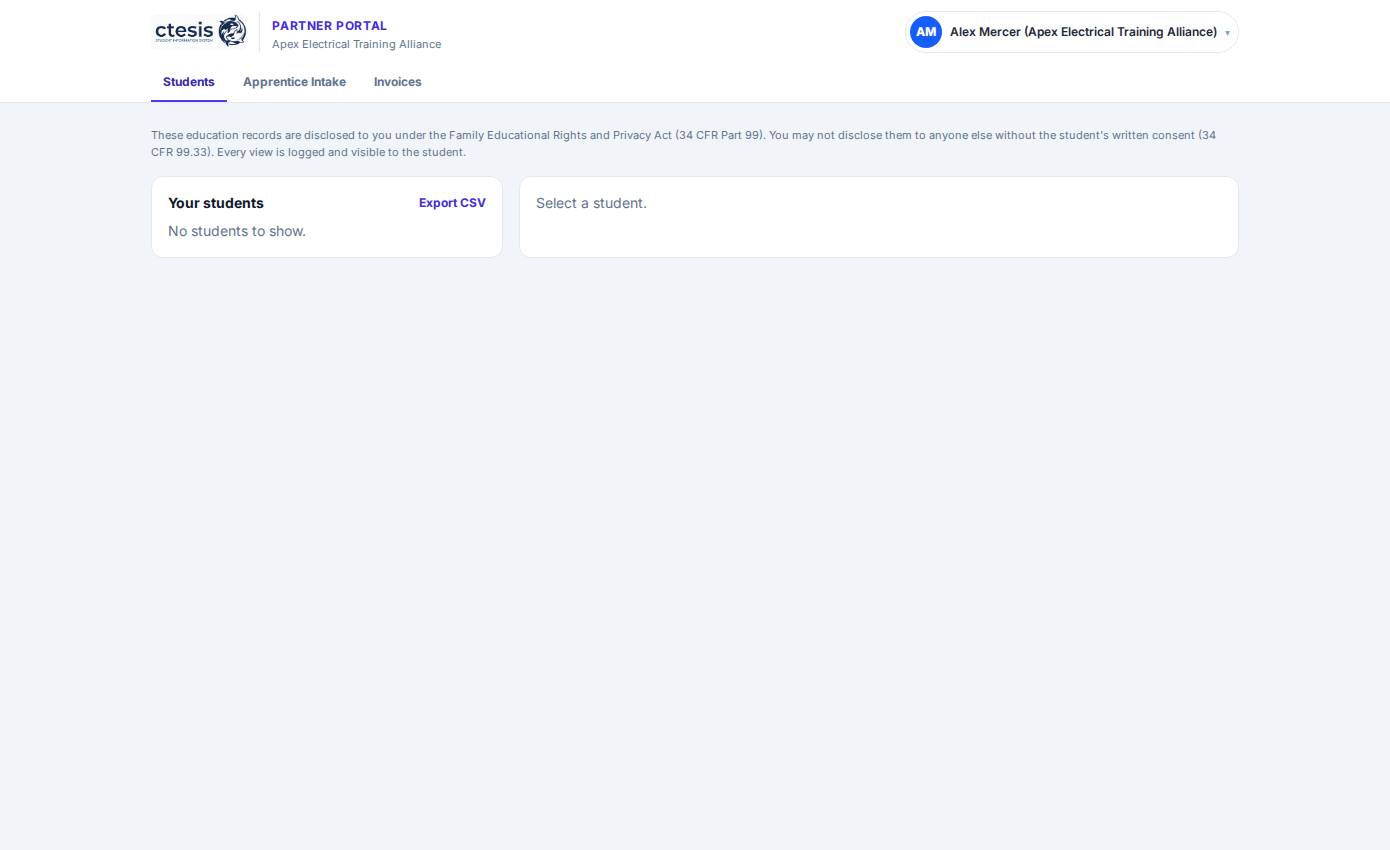This screenshot has width=1390, height=850.
Task: Click the 'Your students' heading
Action: pyautogui.click(x=216, y=203)
